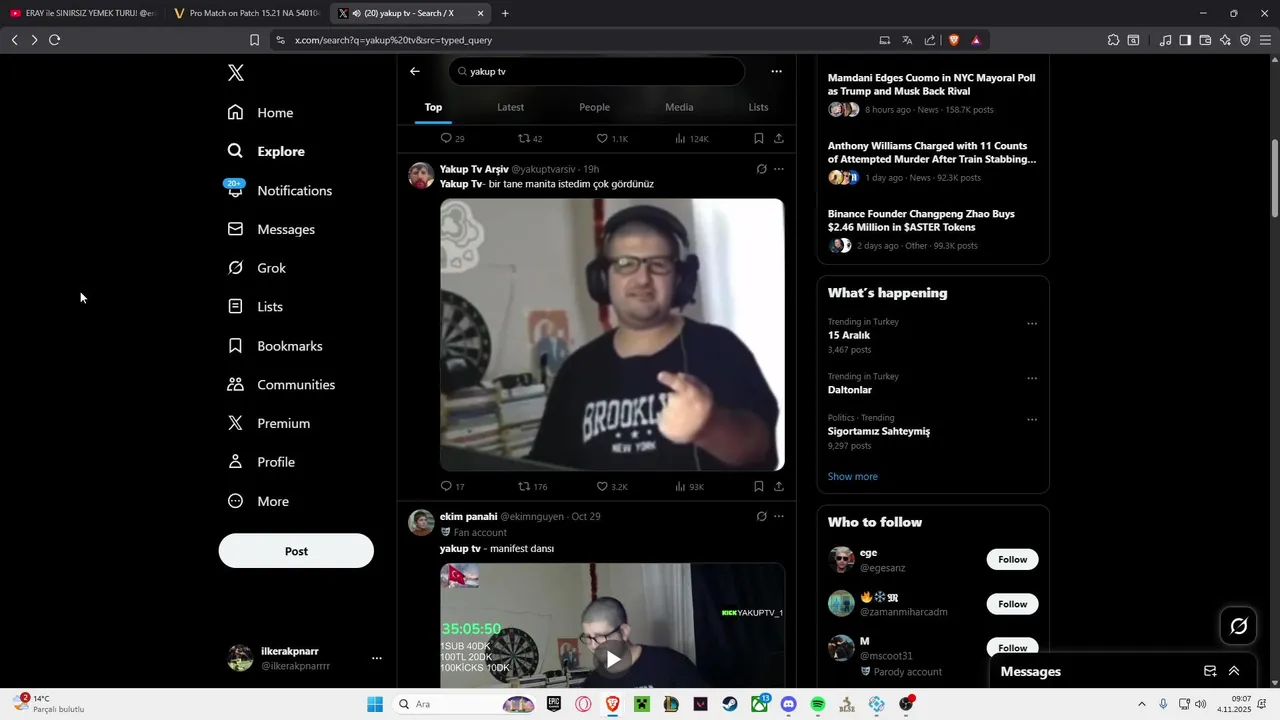Follow the ege account
Screen dimensions: 1280x720
pos(1012,559)
